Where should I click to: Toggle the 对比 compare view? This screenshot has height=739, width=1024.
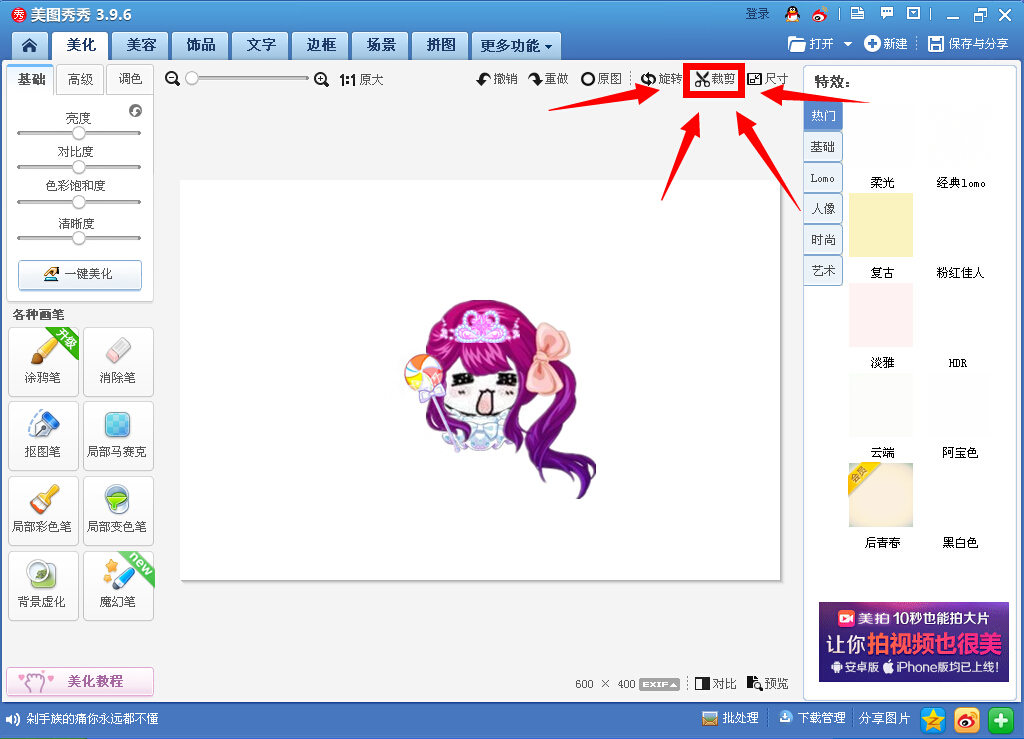(715, 684)
